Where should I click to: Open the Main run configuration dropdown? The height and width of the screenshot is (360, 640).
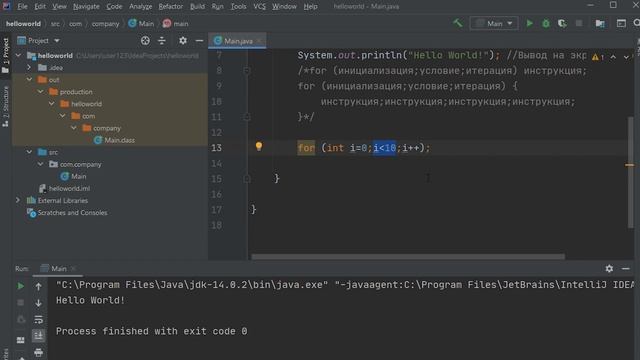[494, 23]
